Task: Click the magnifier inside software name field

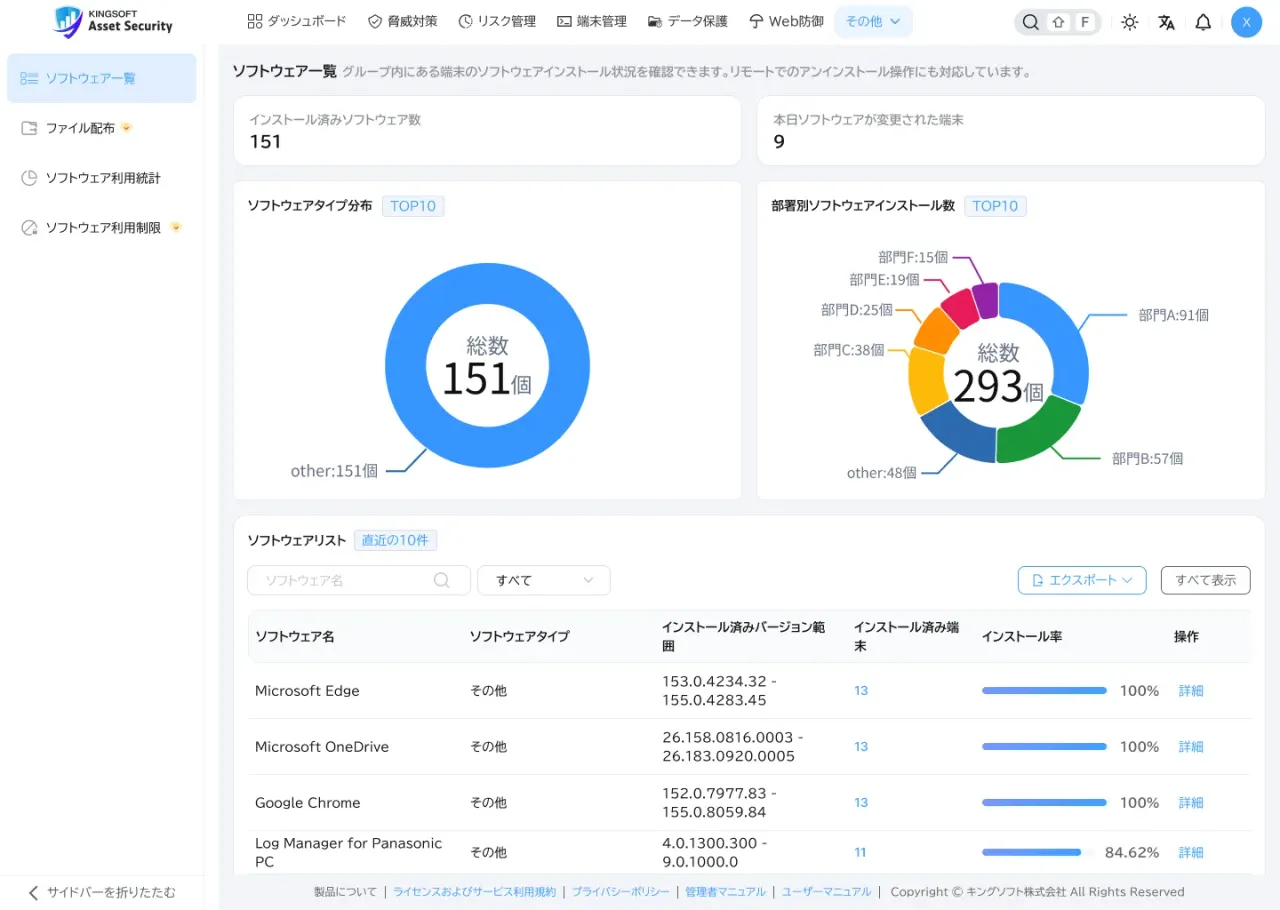Action: click(x=441, y=580)
